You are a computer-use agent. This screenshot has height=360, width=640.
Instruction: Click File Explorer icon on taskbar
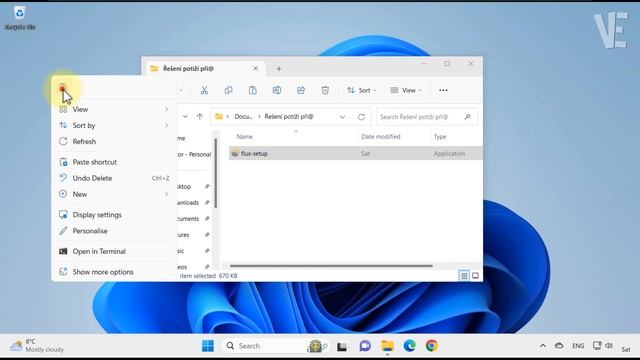coord(387,346)
